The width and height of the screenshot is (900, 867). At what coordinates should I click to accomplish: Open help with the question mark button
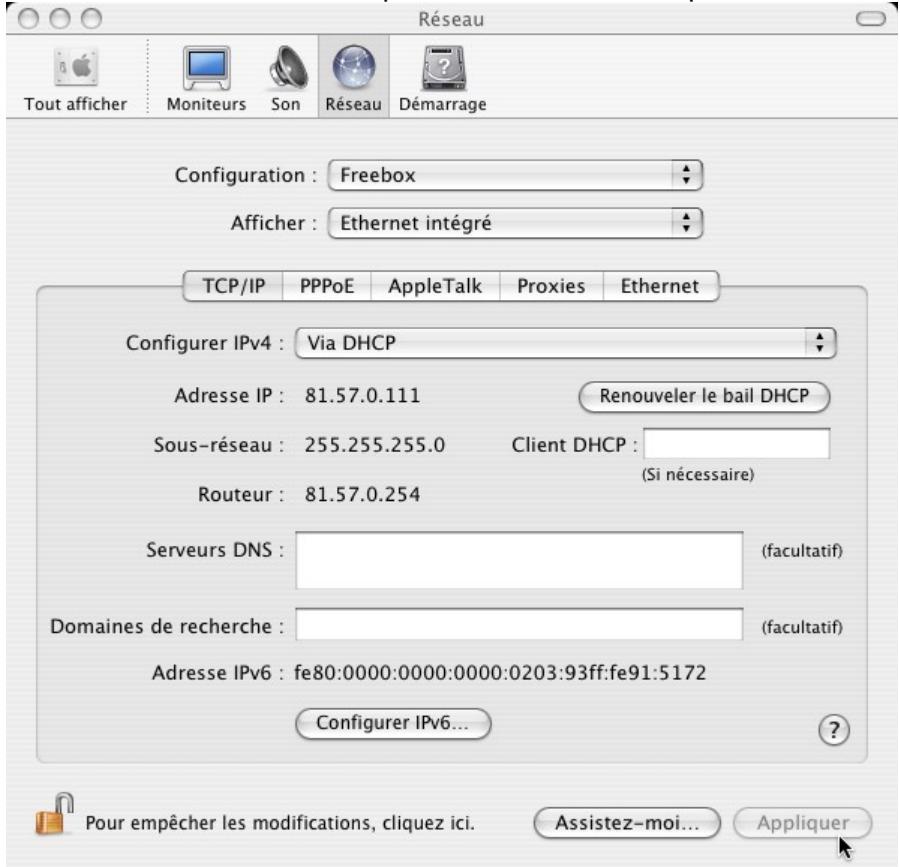click(x=833, y=730)
